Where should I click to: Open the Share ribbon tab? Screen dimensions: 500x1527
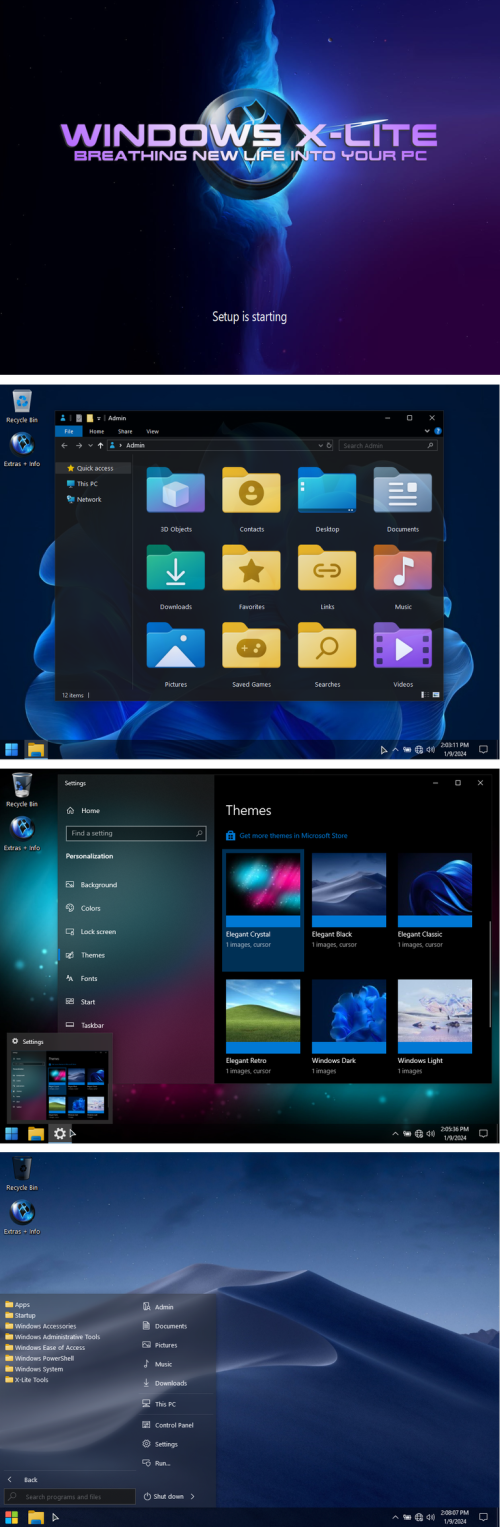click(125, 431)
